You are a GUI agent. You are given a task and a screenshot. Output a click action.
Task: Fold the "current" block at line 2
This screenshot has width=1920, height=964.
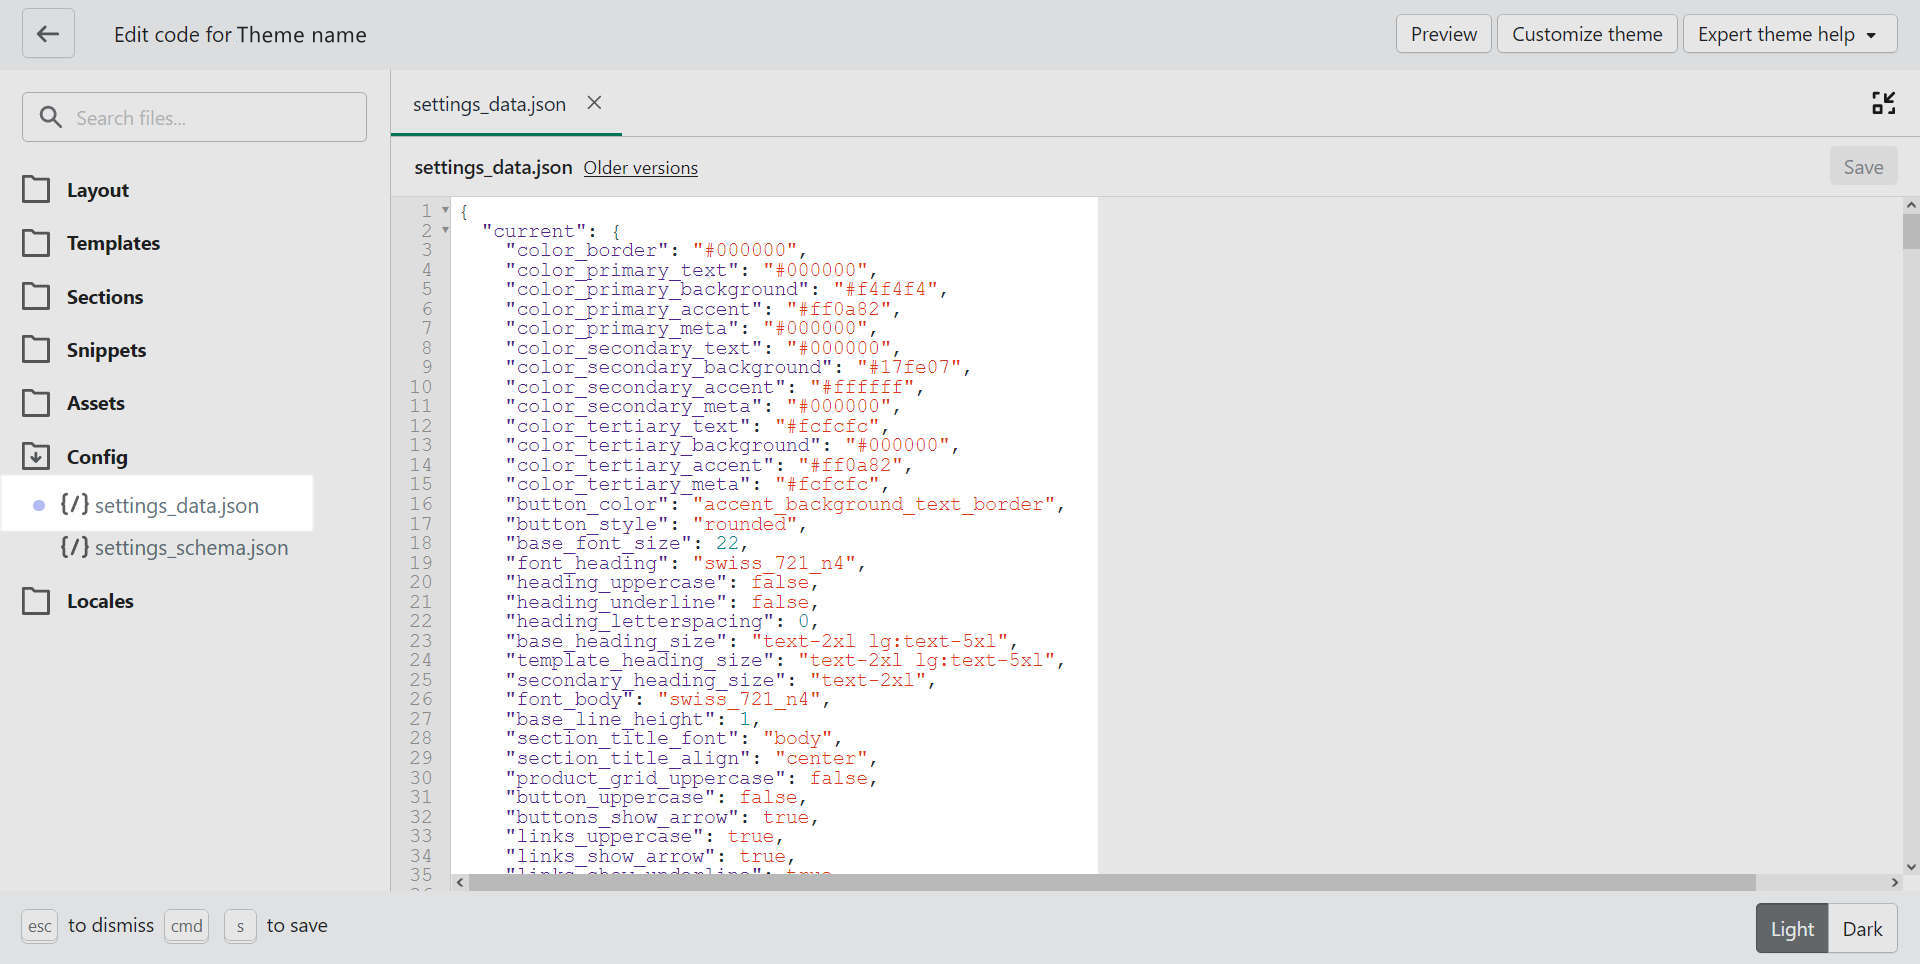pos(445,230)
